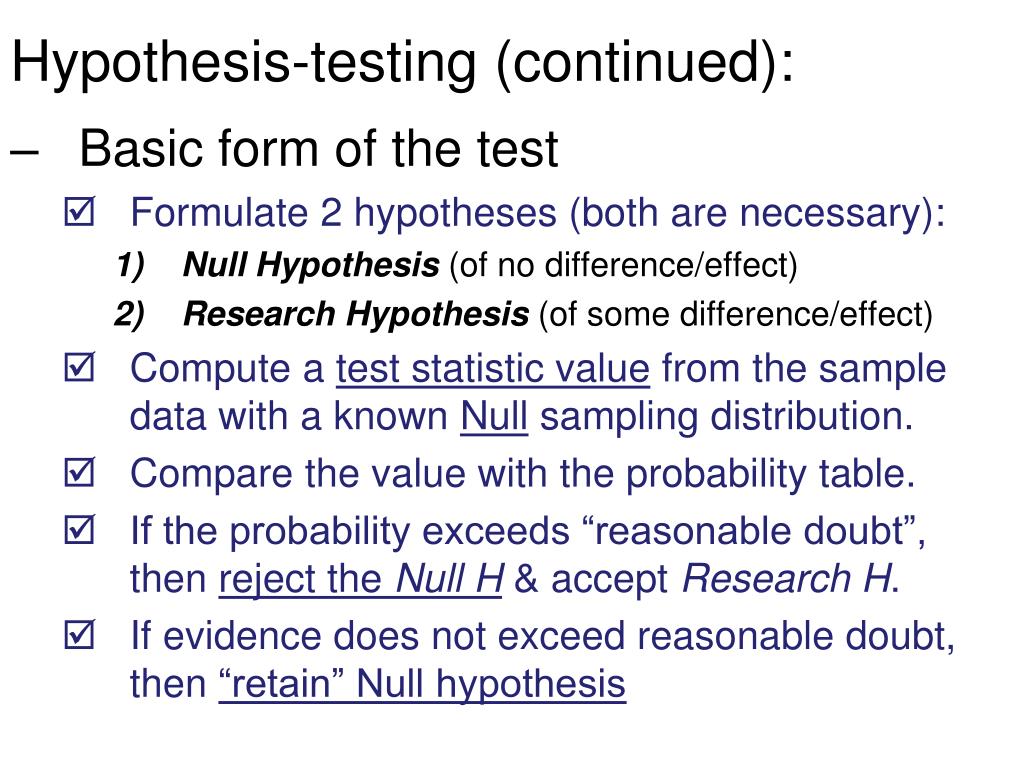The image size is (1024, 768).
Task: Click the underlined '"retain" Null hypothesis' text
Action: (423, 684)
